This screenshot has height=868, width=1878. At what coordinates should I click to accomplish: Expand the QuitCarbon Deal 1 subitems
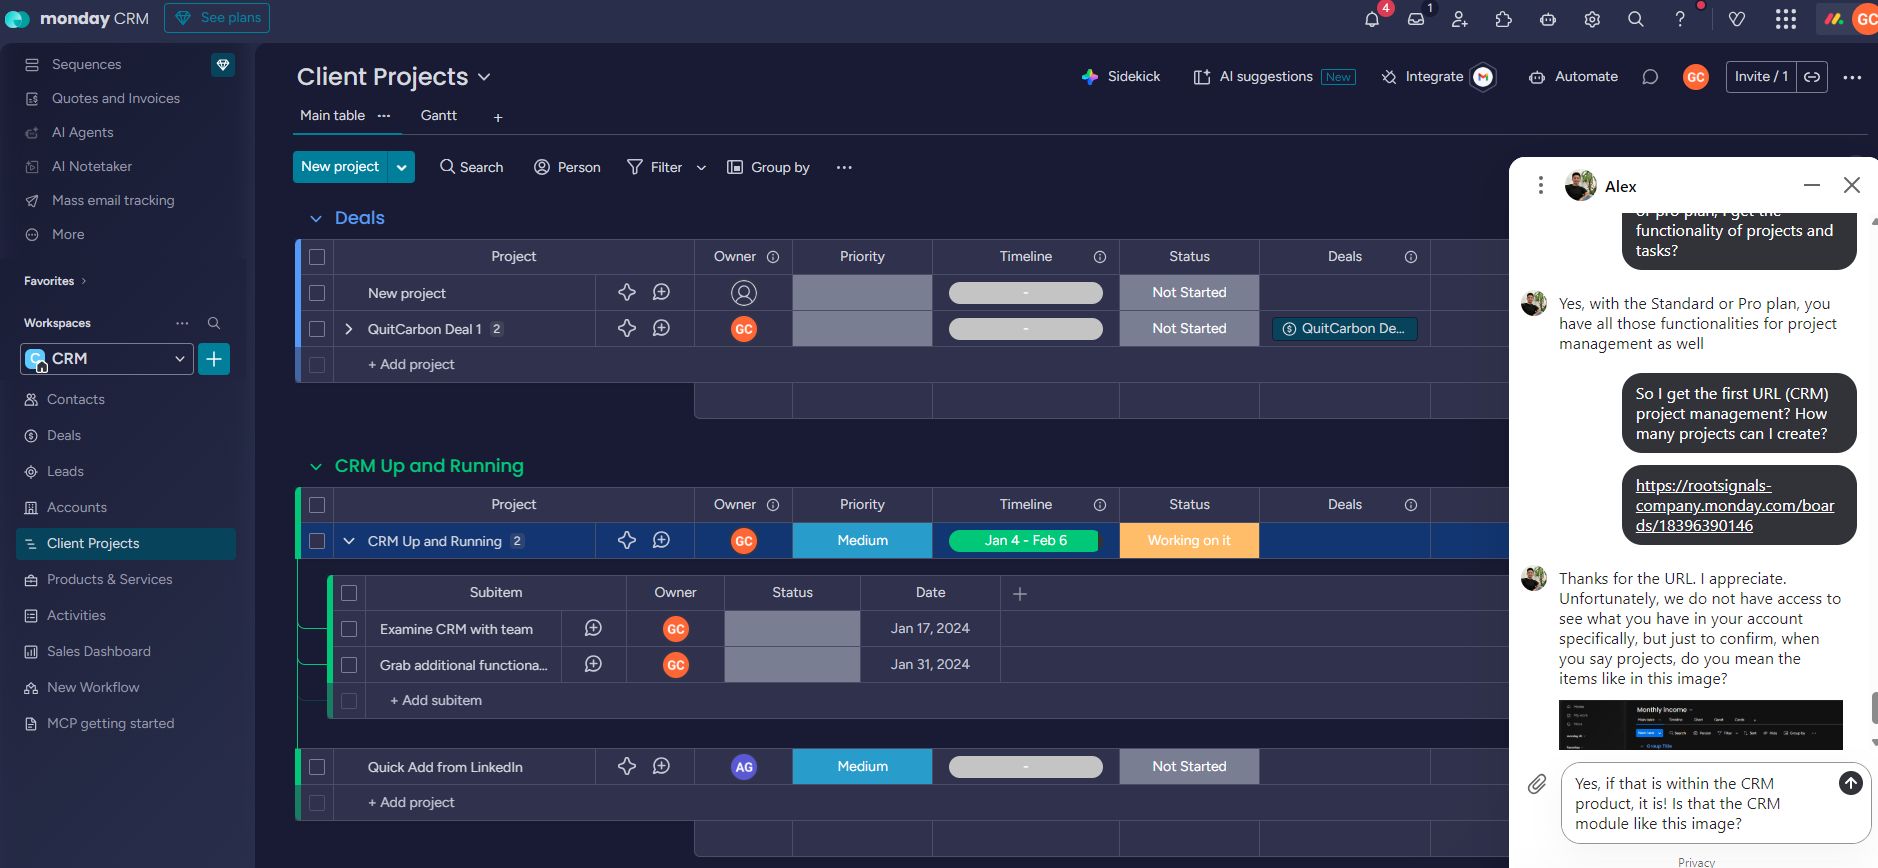(349, 329)
